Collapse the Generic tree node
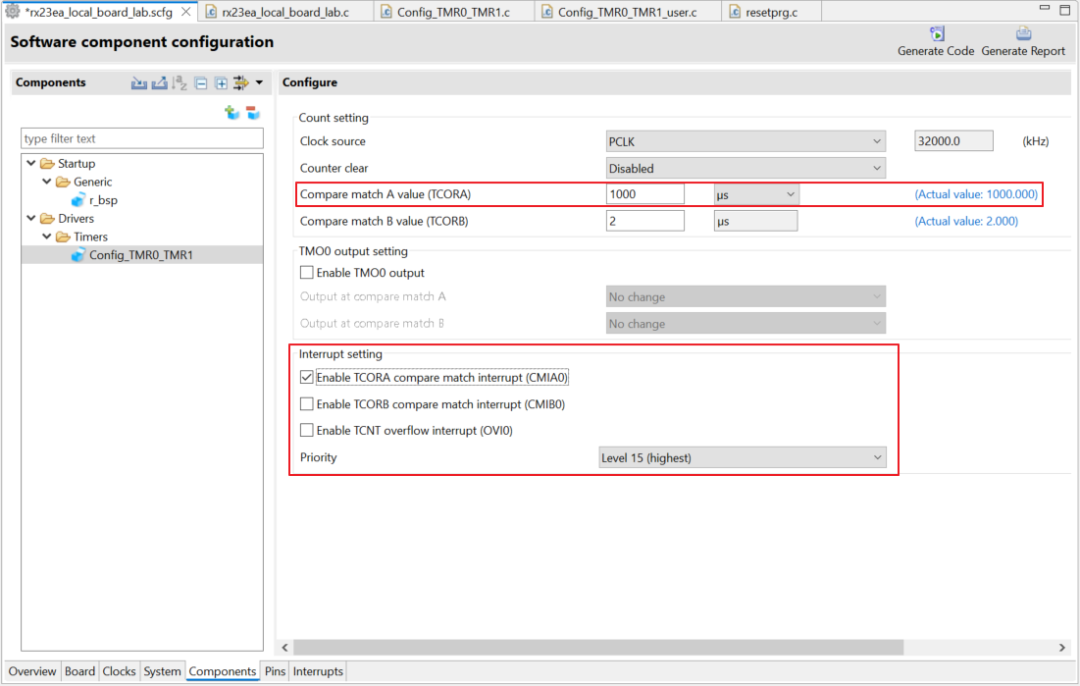The width and height of the screenshot is (1080, 686). pos(47,182)
